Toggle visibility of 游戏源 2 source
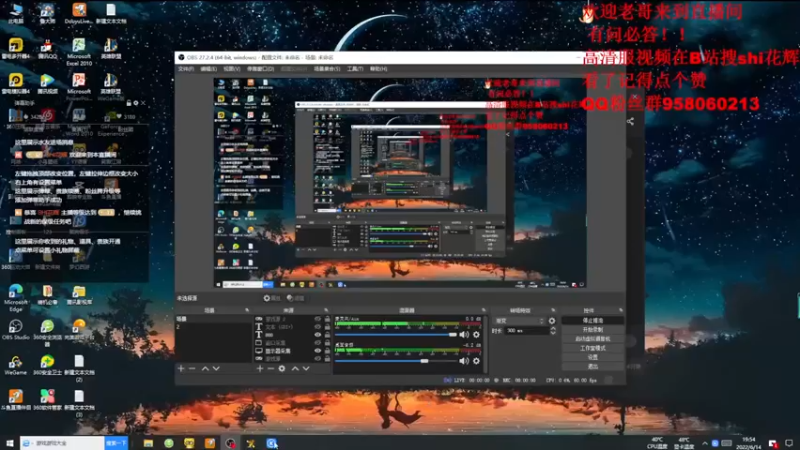The height and width of the screenshot is (450, 800). pyautogui.click(x=317, y=319)
